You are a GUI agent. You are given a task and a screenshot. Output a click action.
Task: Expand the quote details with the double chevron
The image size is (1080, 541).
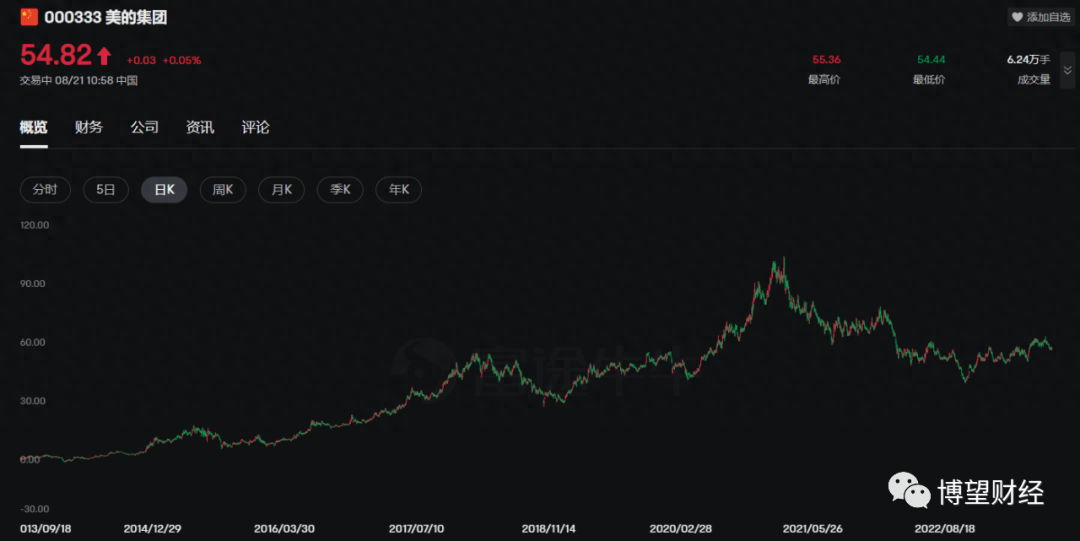pyautogui.click(x=1067, y=70)
